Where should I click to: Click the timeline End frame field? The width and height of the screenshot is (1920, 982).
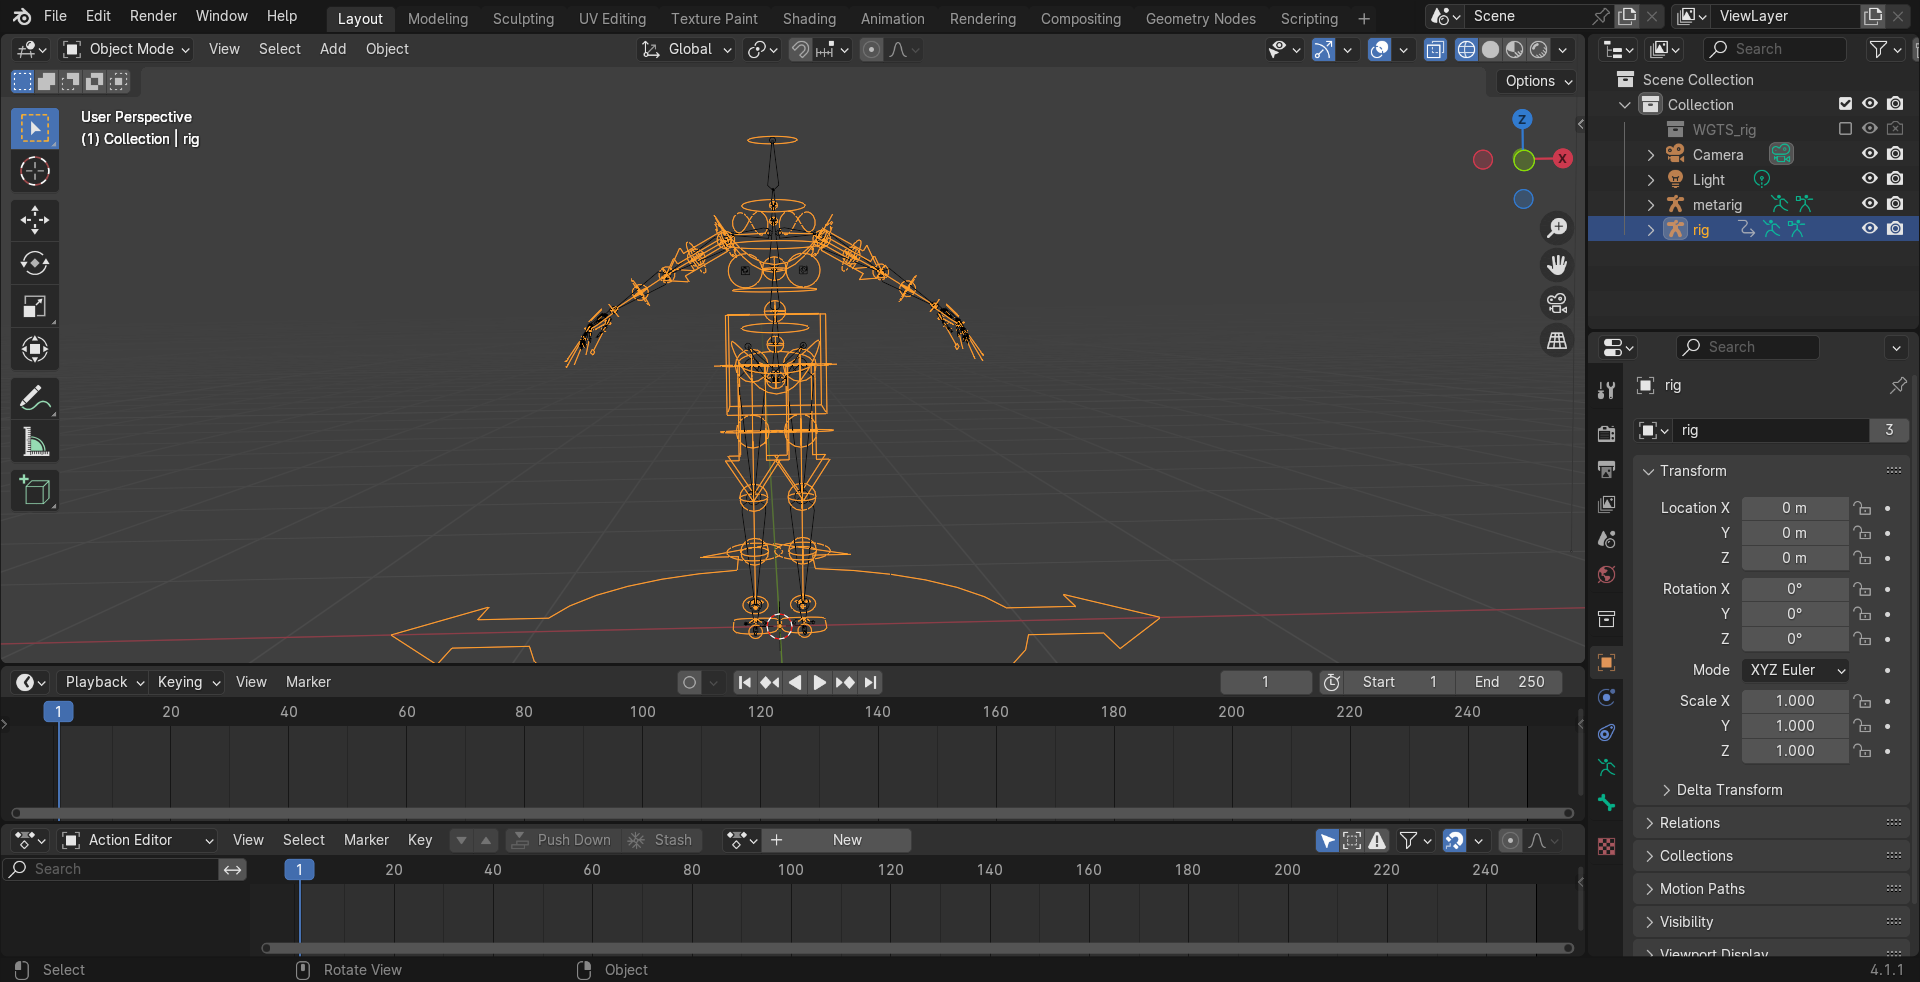tap(1510, 682)
